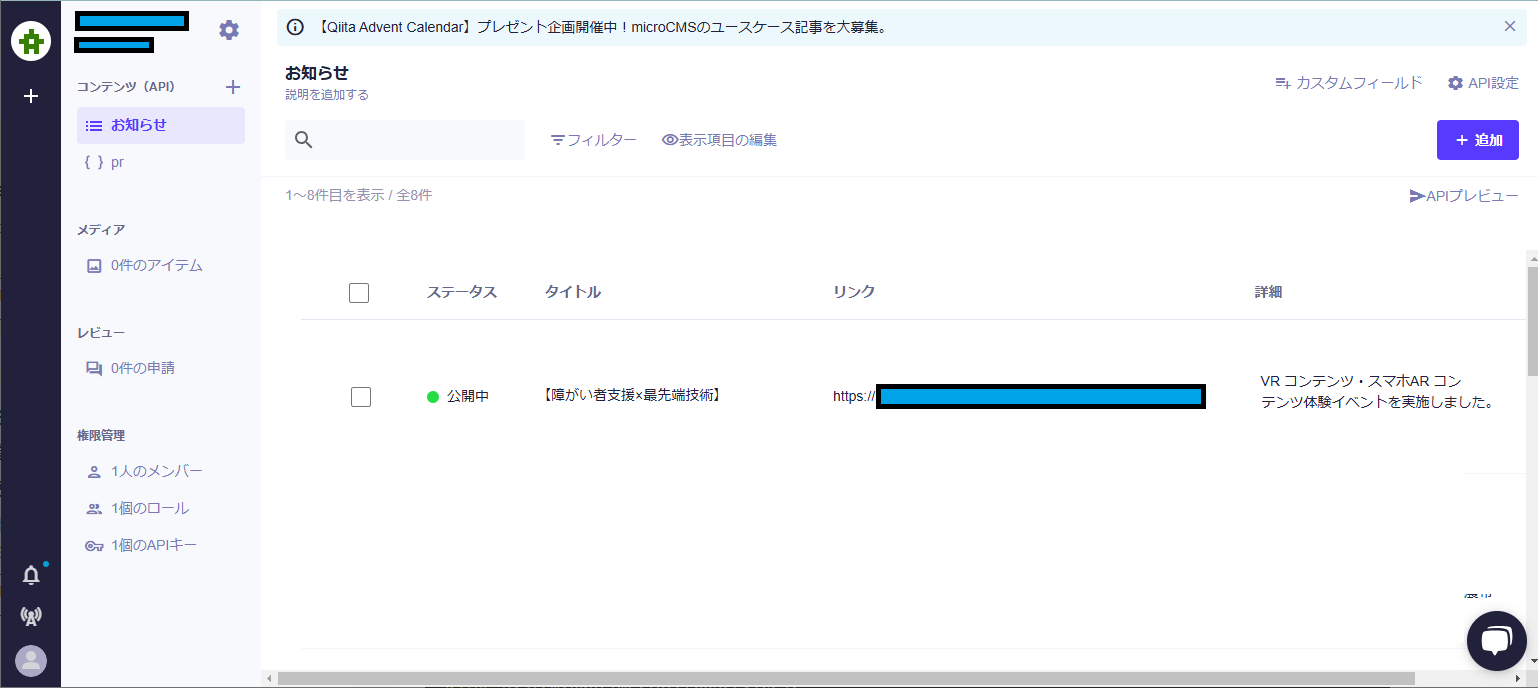Toggle the select-all header checkbox
Screen dimensions: 1538x692
click(x=359, y=293)
